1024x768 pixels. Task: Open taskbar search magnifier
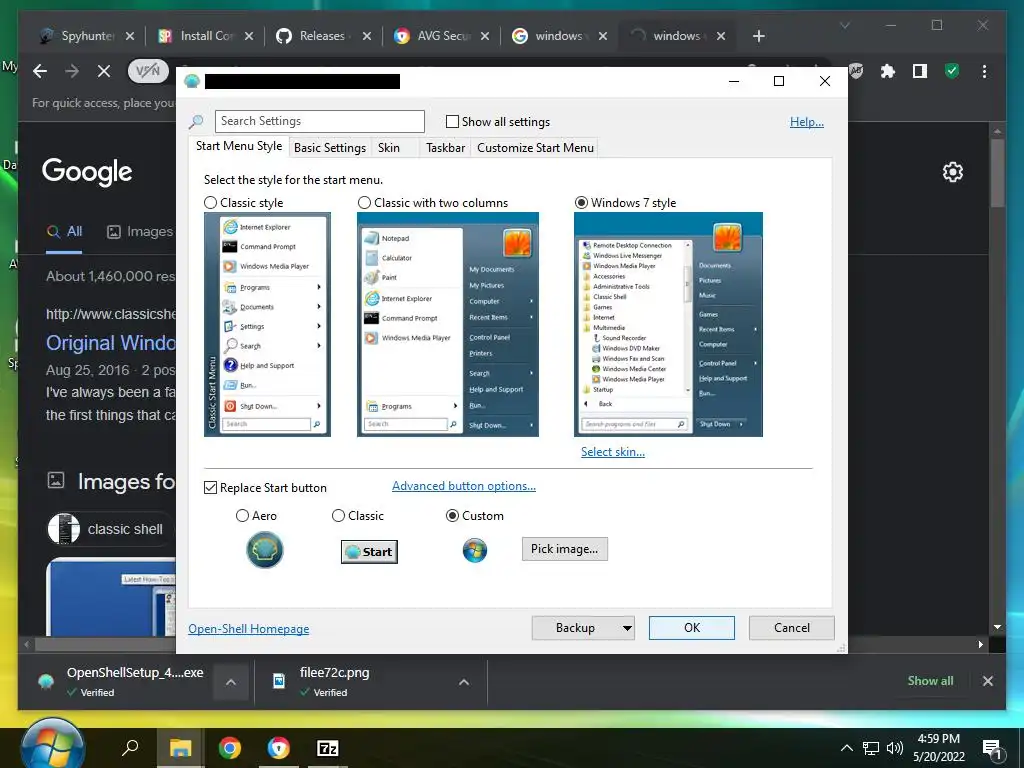click(130, 748)
